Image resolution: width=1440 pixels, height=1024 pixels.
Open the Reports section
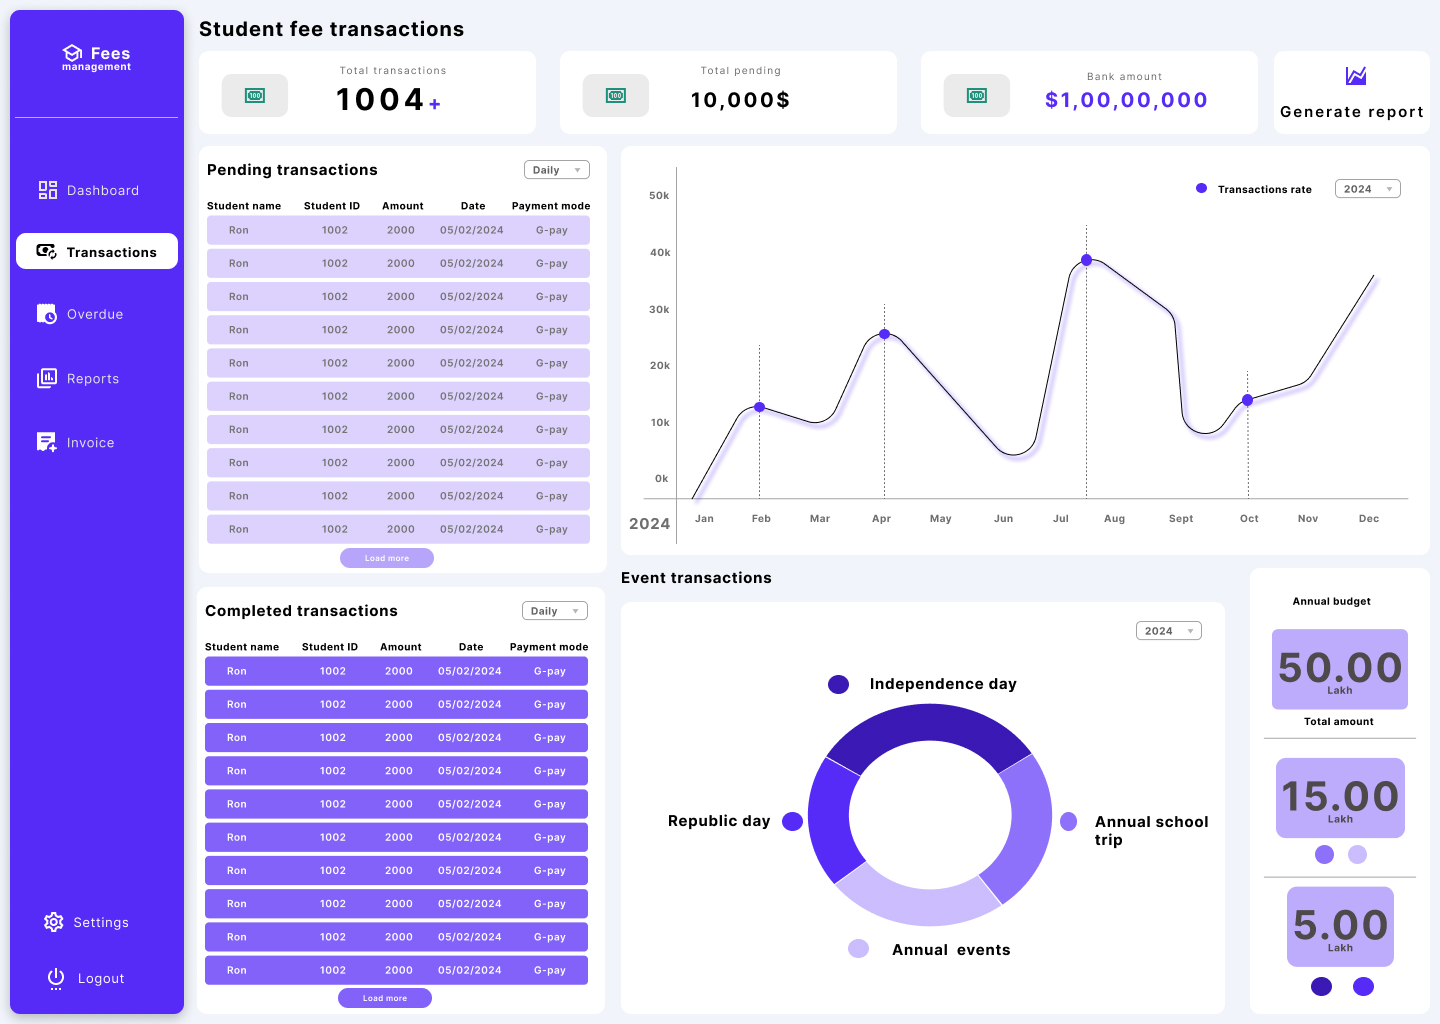[93, 378]
